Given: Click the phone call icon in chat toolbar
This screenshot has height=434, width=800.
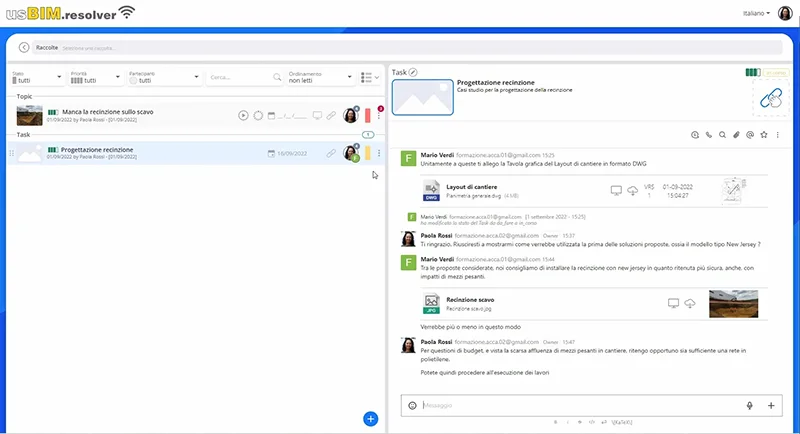Looking at the screenshot, I should [709, 135].
